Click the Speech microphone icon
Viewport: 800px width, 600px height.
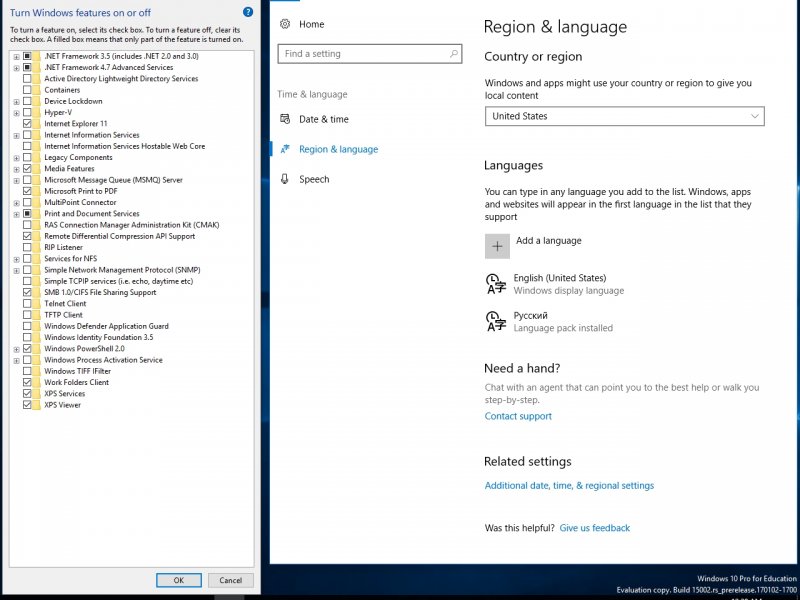click(285, 179)
